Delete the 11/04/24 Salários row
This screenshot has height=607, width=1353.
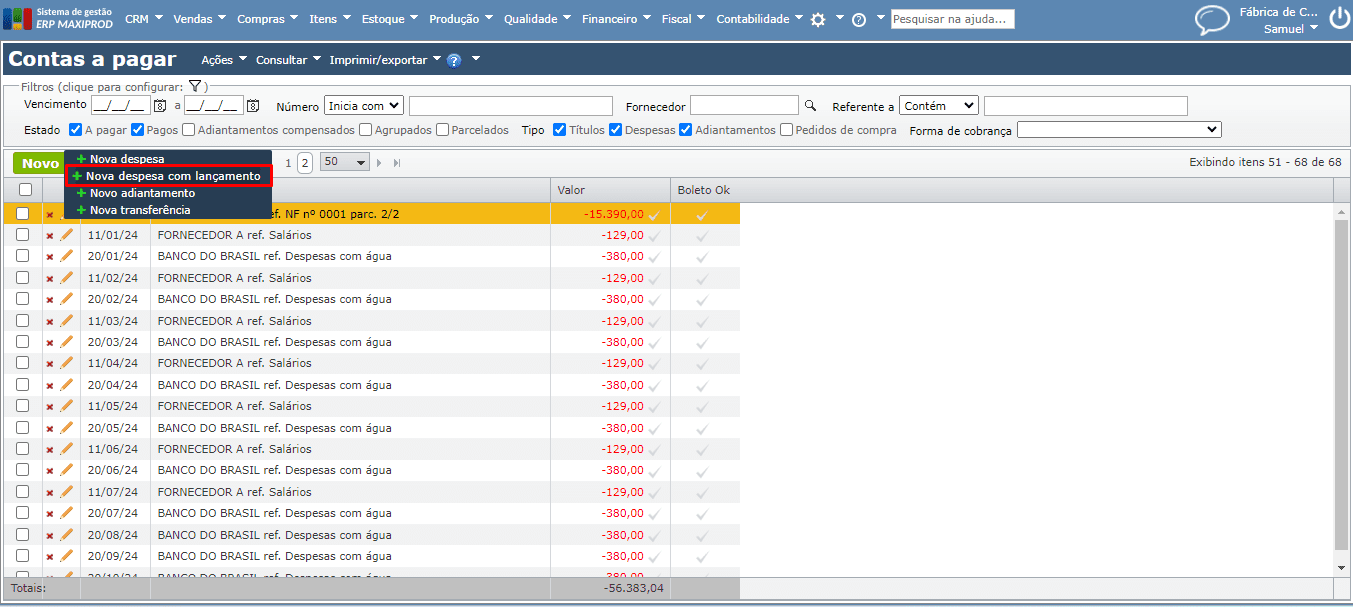pyautogui.click(x=49, y=364)
